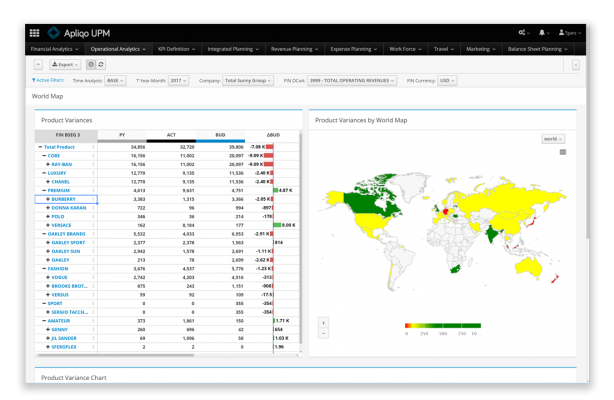
Task: Click the ΔBUD column header
Action: click(273, 135)
